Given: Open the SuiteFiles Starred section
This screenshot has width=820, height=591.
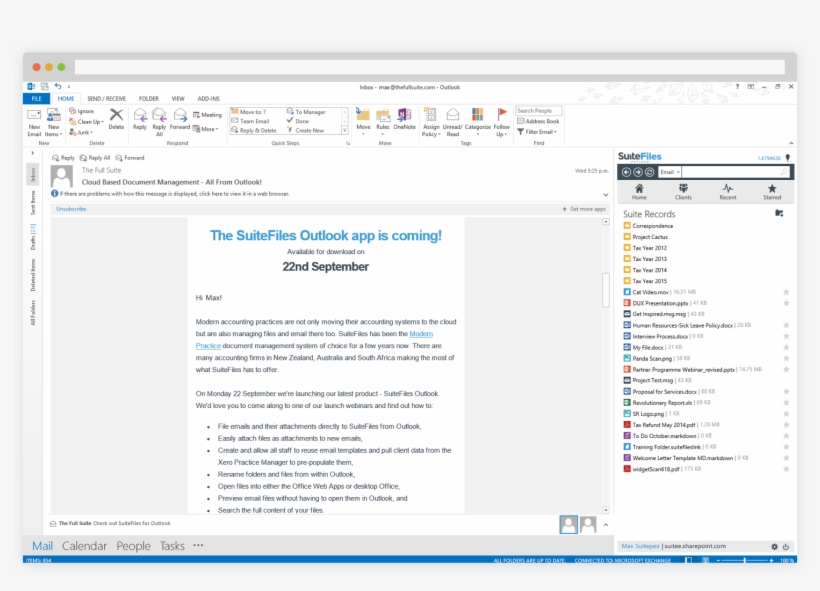Looking at the screenshot, I should pos(772,191).
